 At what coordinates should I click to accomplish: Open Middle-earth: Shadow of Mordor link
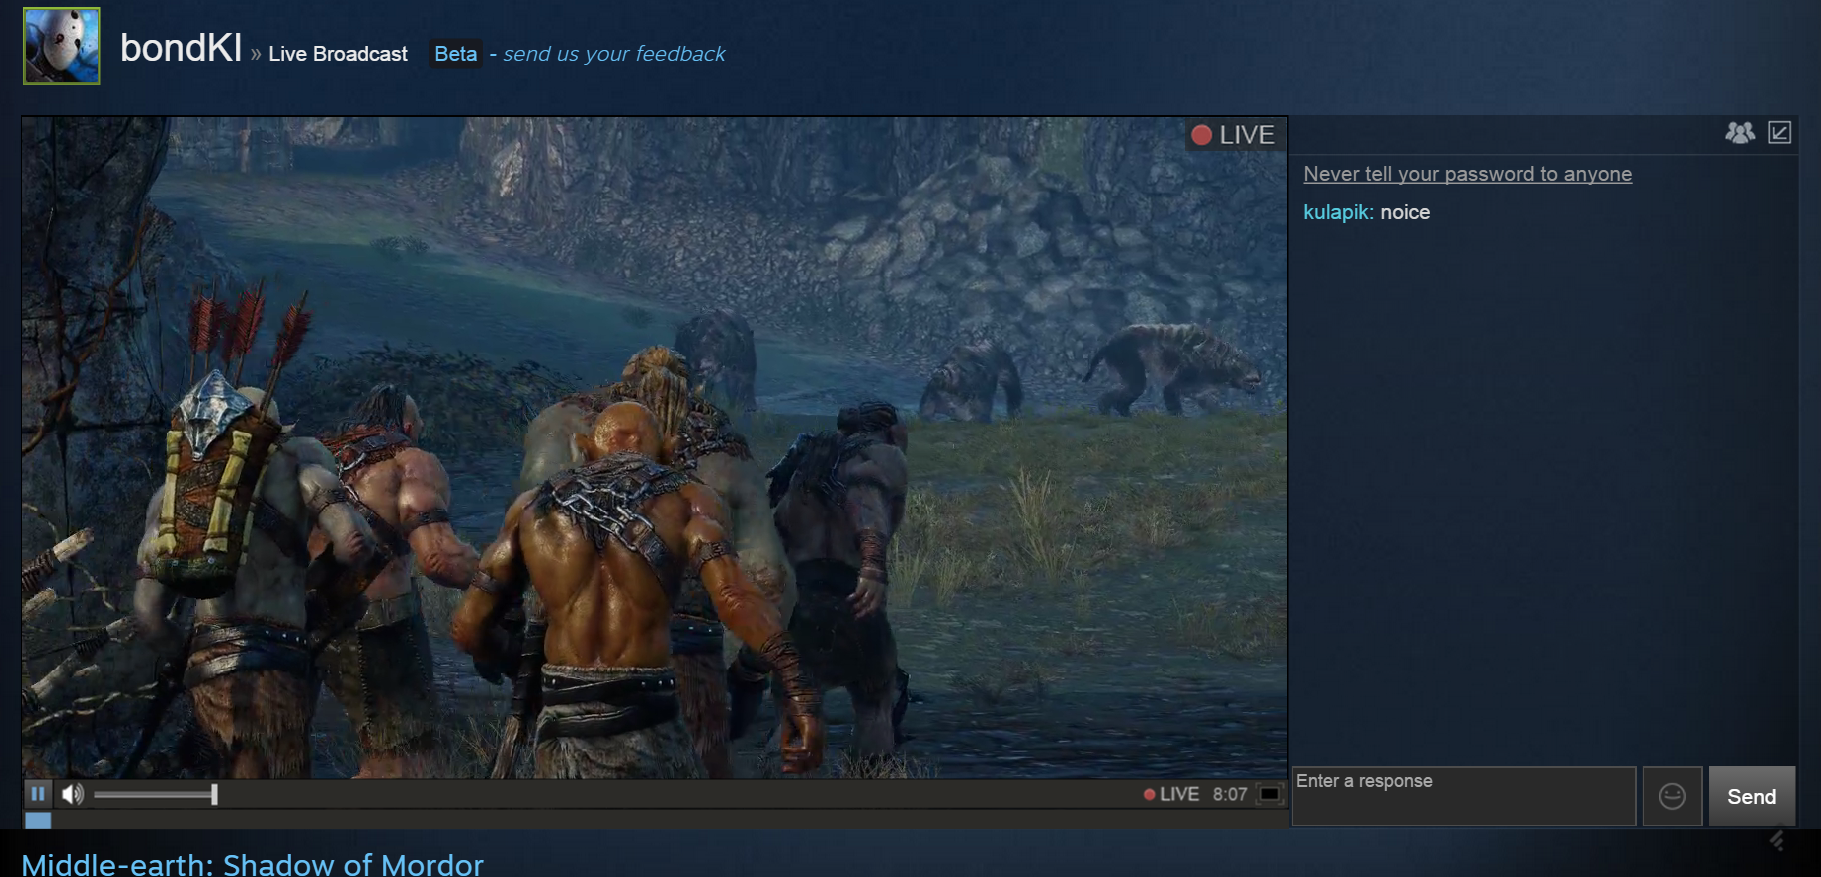coord(252,864)
